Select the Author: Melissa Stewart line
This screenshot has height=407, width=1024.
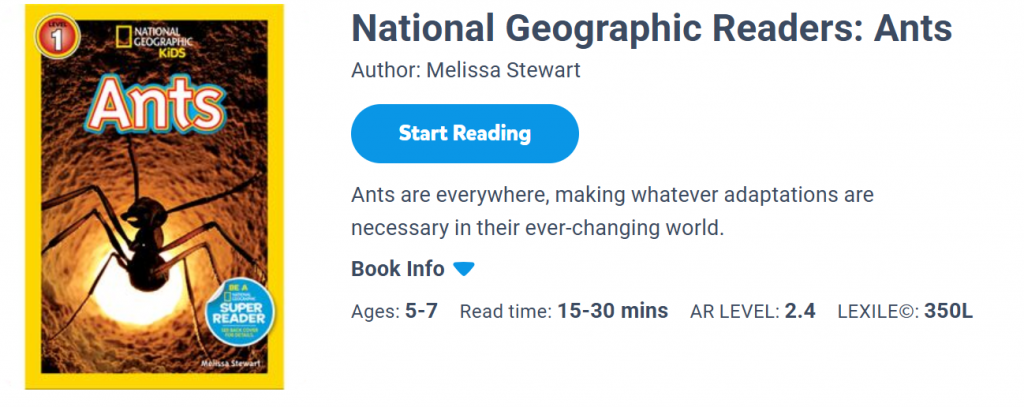click(x=466, y=71)
